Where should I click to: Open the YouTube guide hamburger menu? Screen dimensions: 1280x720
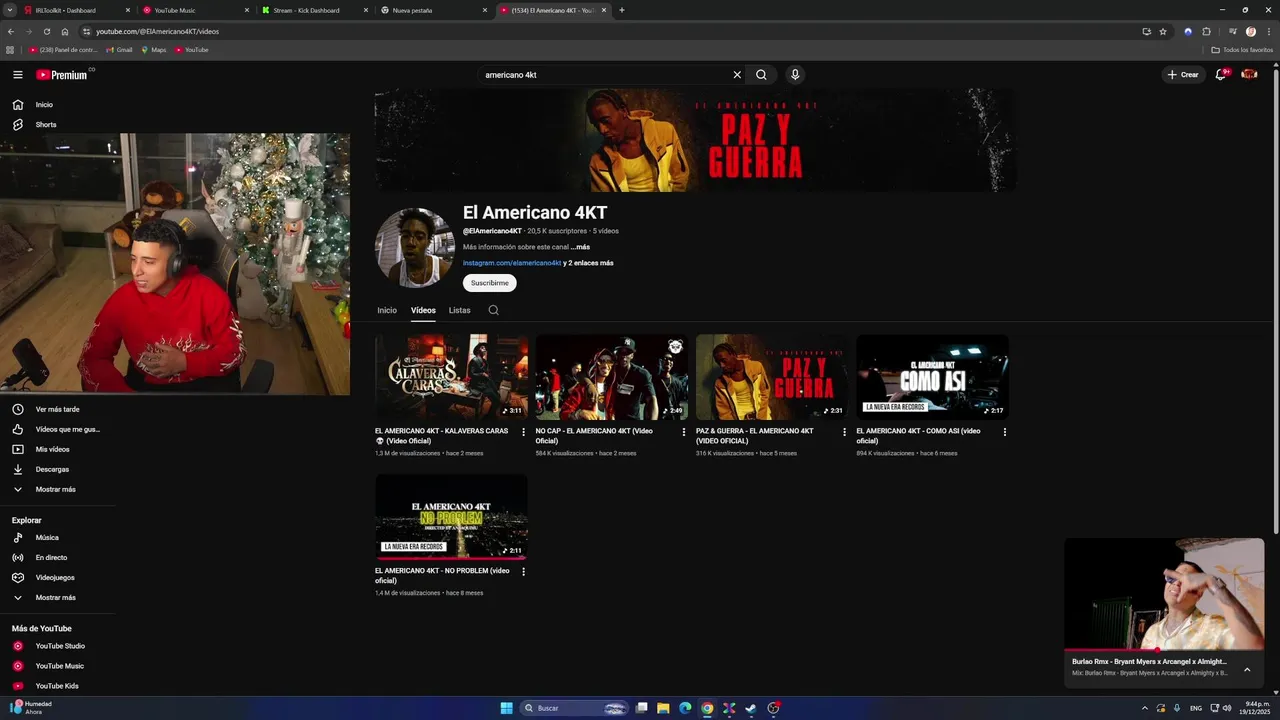[17, 75]
